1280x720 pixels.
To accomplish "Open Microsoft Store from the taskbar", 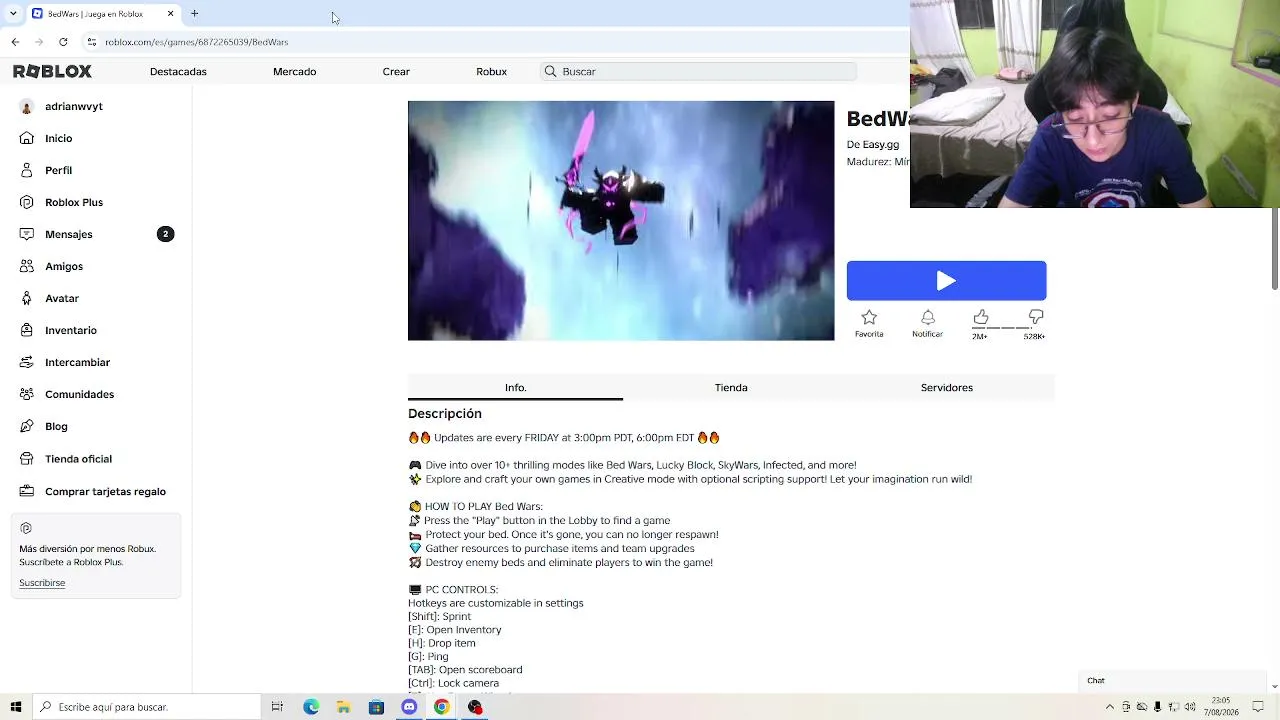I will tap(376, 707).
